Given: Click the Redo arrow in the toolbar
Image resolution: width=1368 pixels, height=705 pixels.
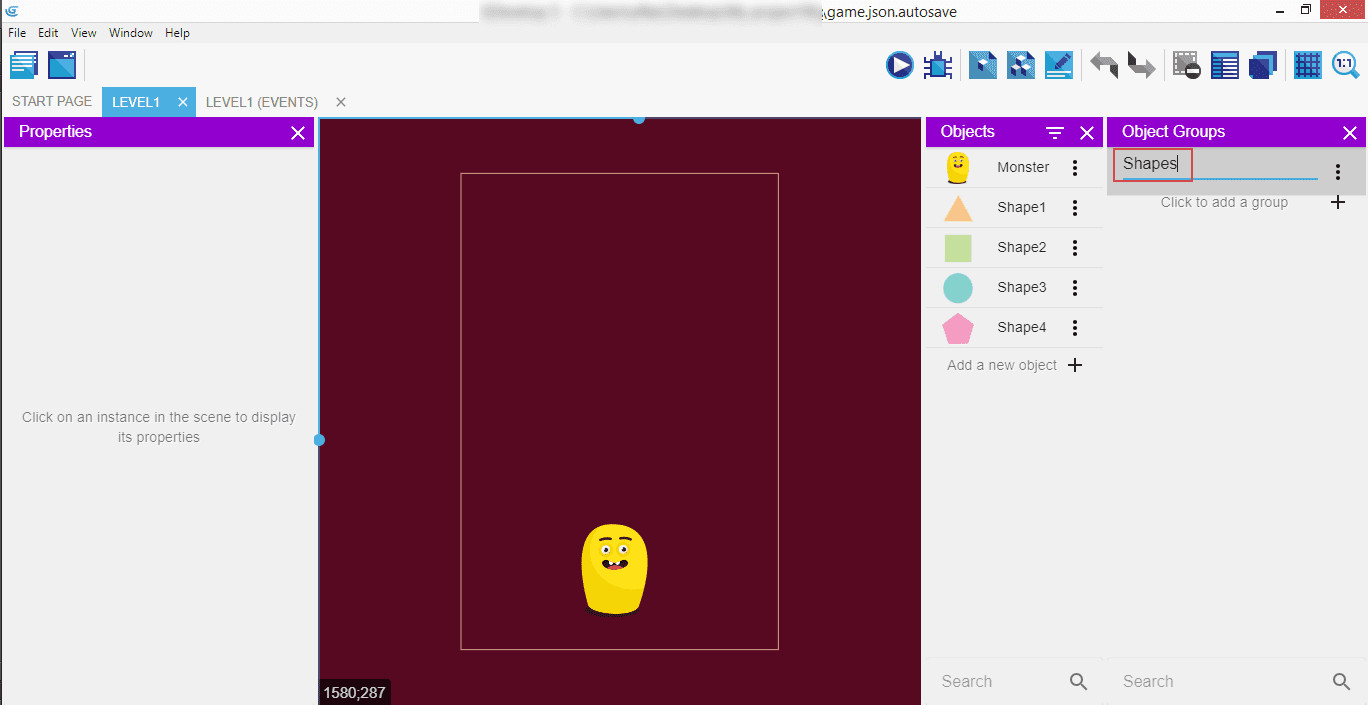Looking at the screenshot, I should 1141,66.
